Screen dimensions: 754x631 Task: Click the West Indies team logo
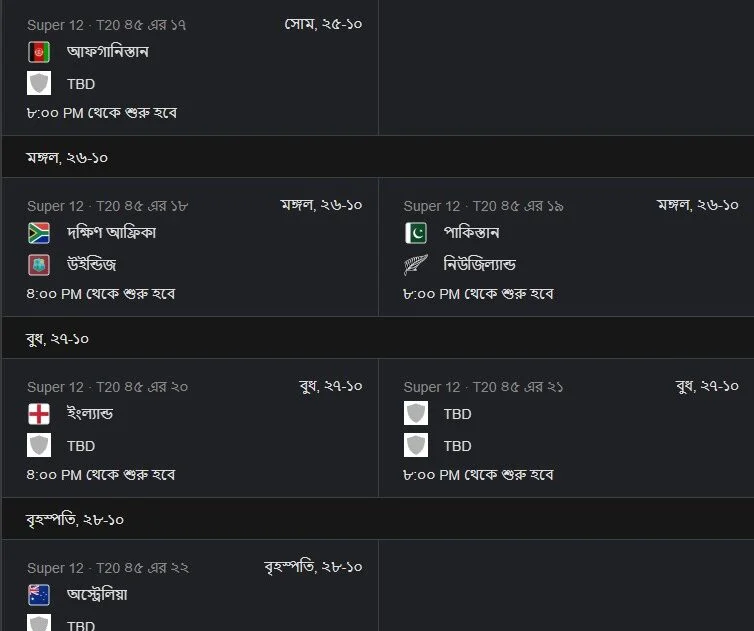pyautogui.click(x=39, y=265)
